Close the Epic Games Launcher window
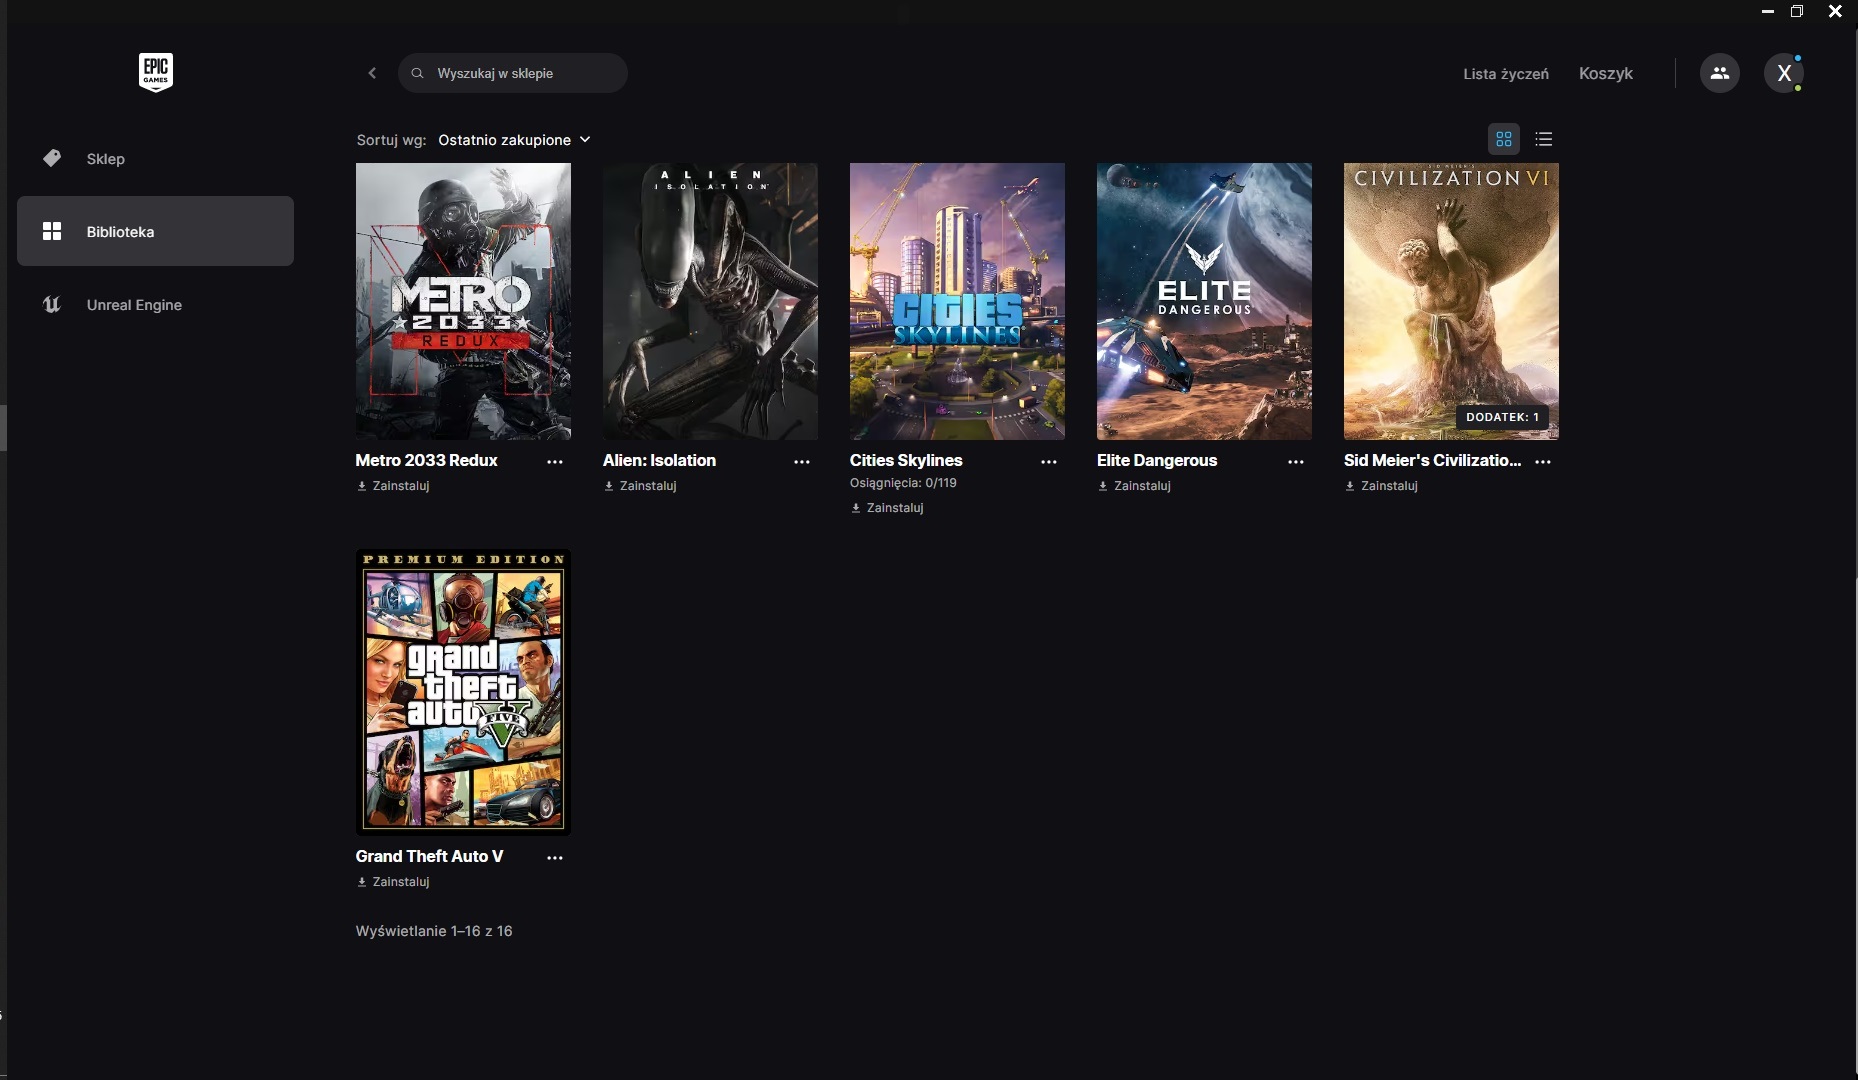Viewport: 1858px width, 1080px height. pyautogui.click(x=1835, y=11)
